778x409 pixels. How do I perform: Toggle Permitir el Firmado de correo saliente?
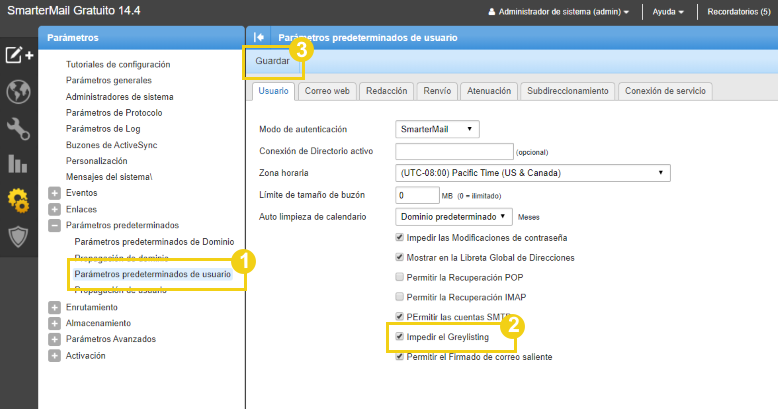point(399,356)
